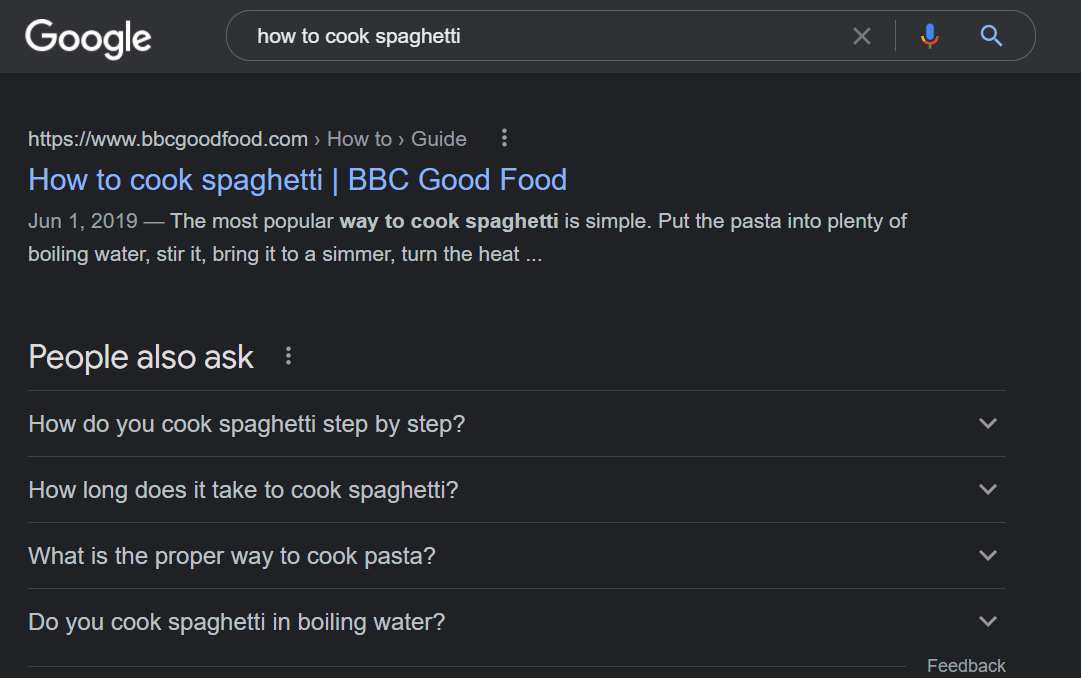Click the chevron for the boiling water question

click(988, 622)
